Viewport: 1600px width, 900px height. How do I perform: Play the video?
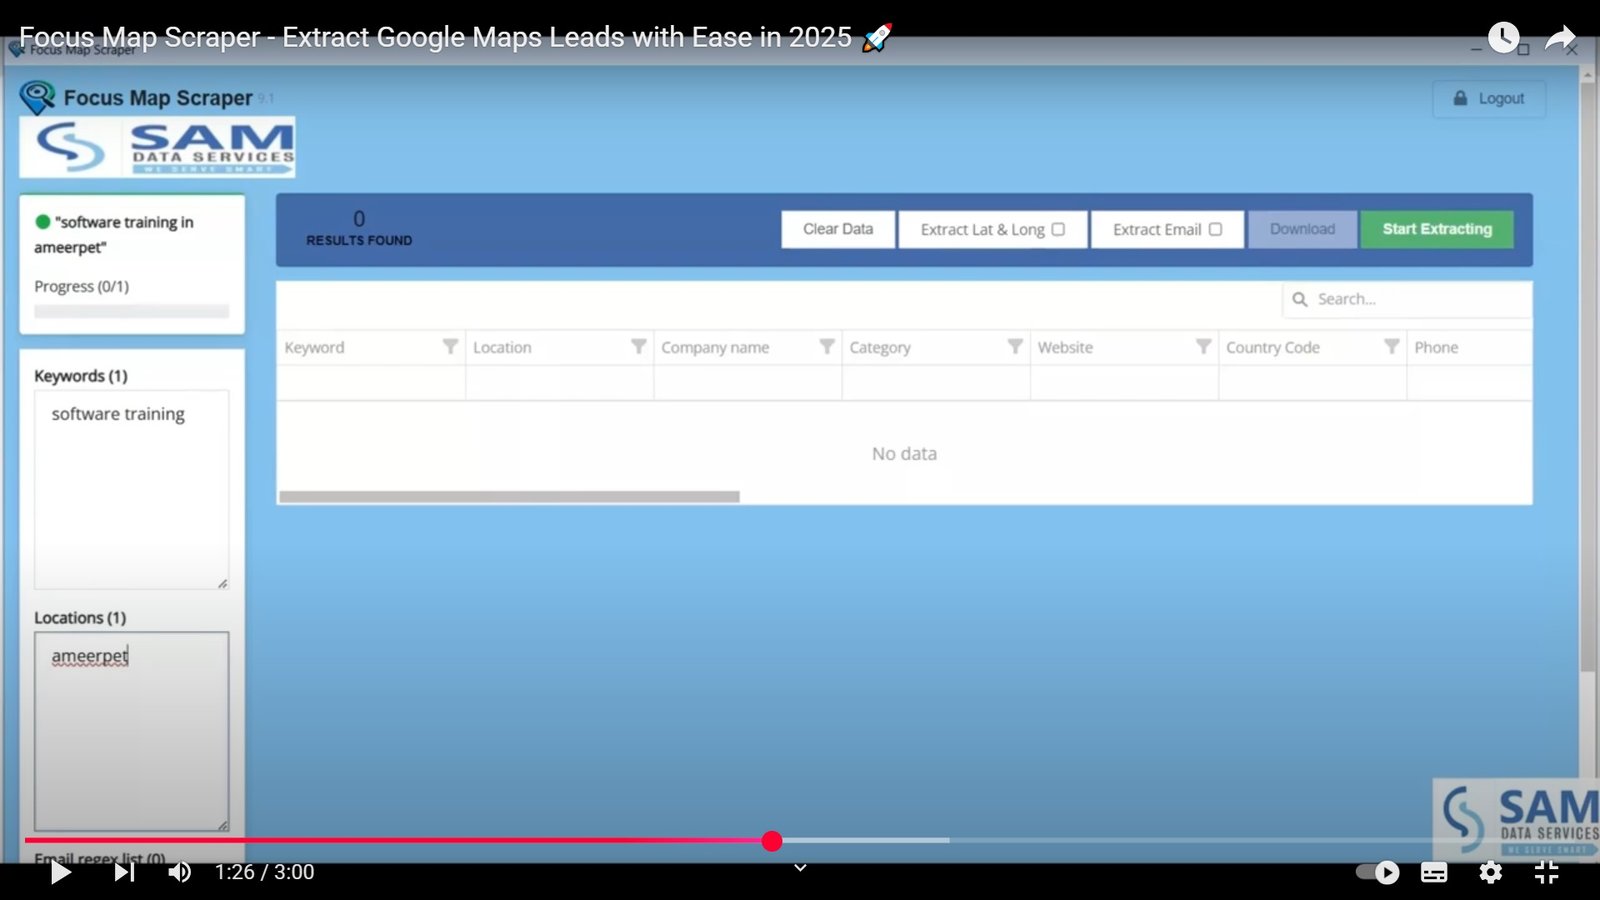coord(60,872)
